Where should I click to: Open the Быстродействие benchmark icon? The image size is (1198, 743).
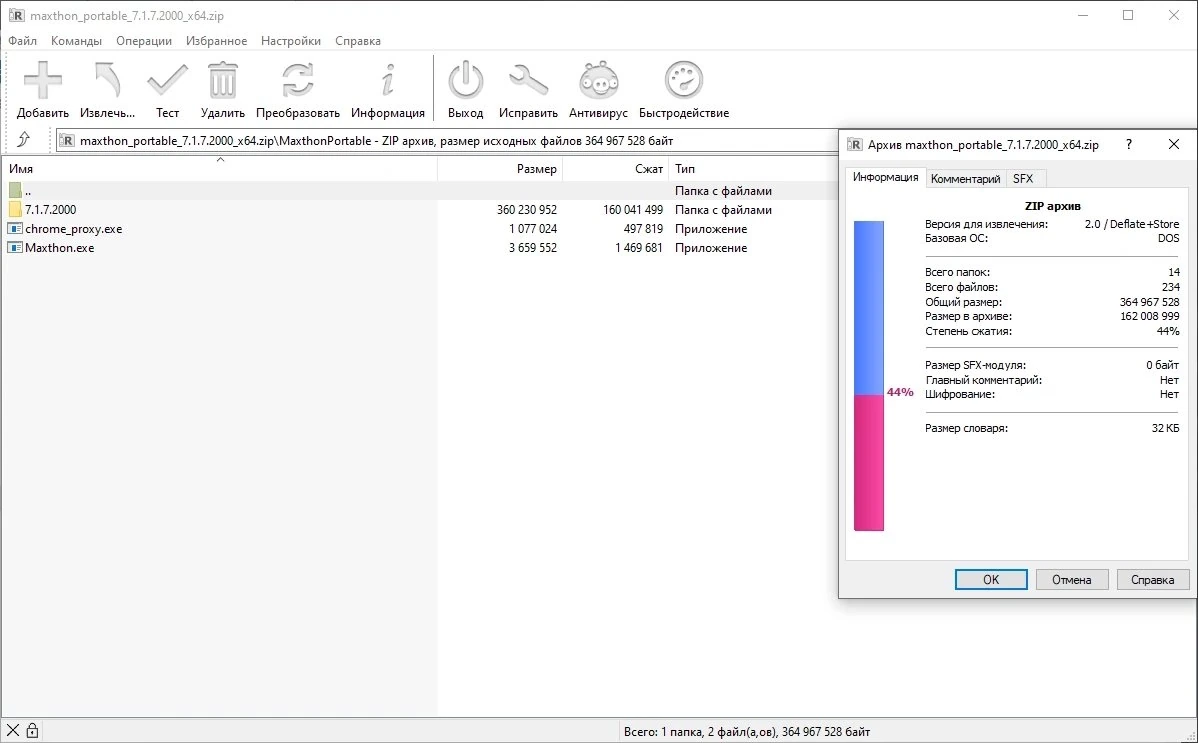pyautogui.click(x=684, y=80)
